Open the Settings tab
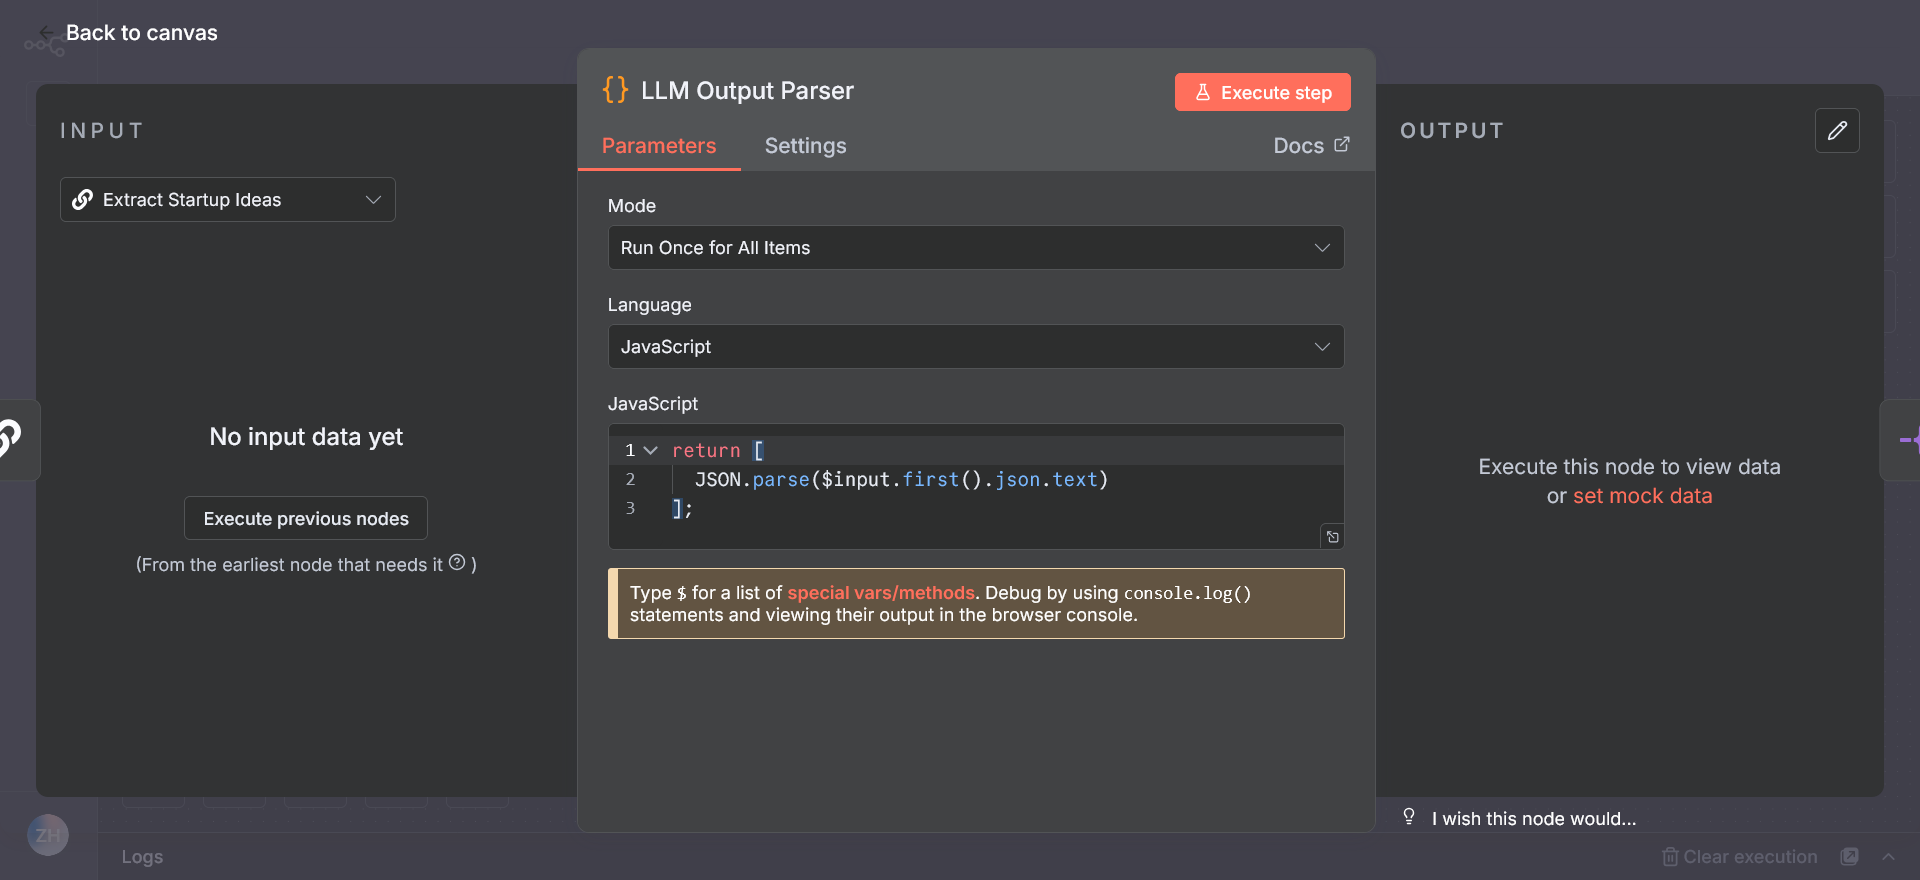The height and width of the screenshot is (880, 1920). [x=805, y=146]
